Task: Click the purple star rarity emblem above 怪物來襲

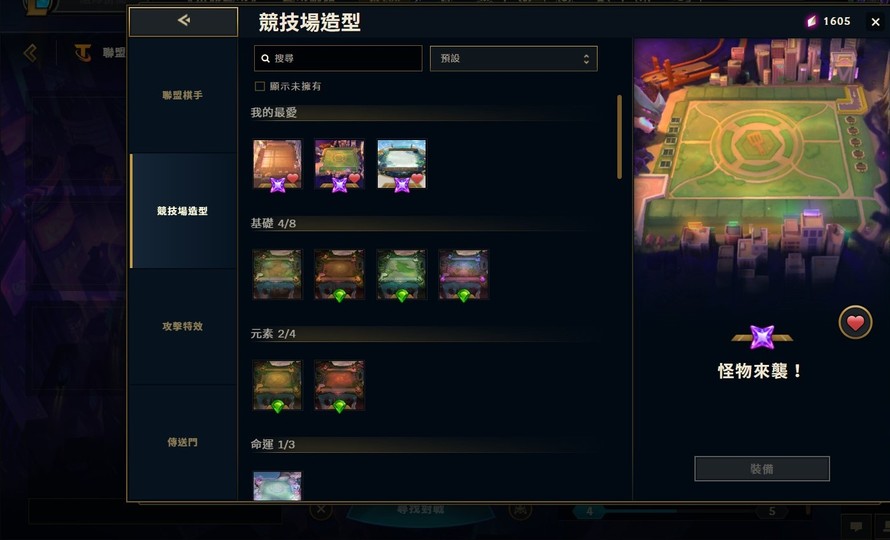Action: click(762, 337)
